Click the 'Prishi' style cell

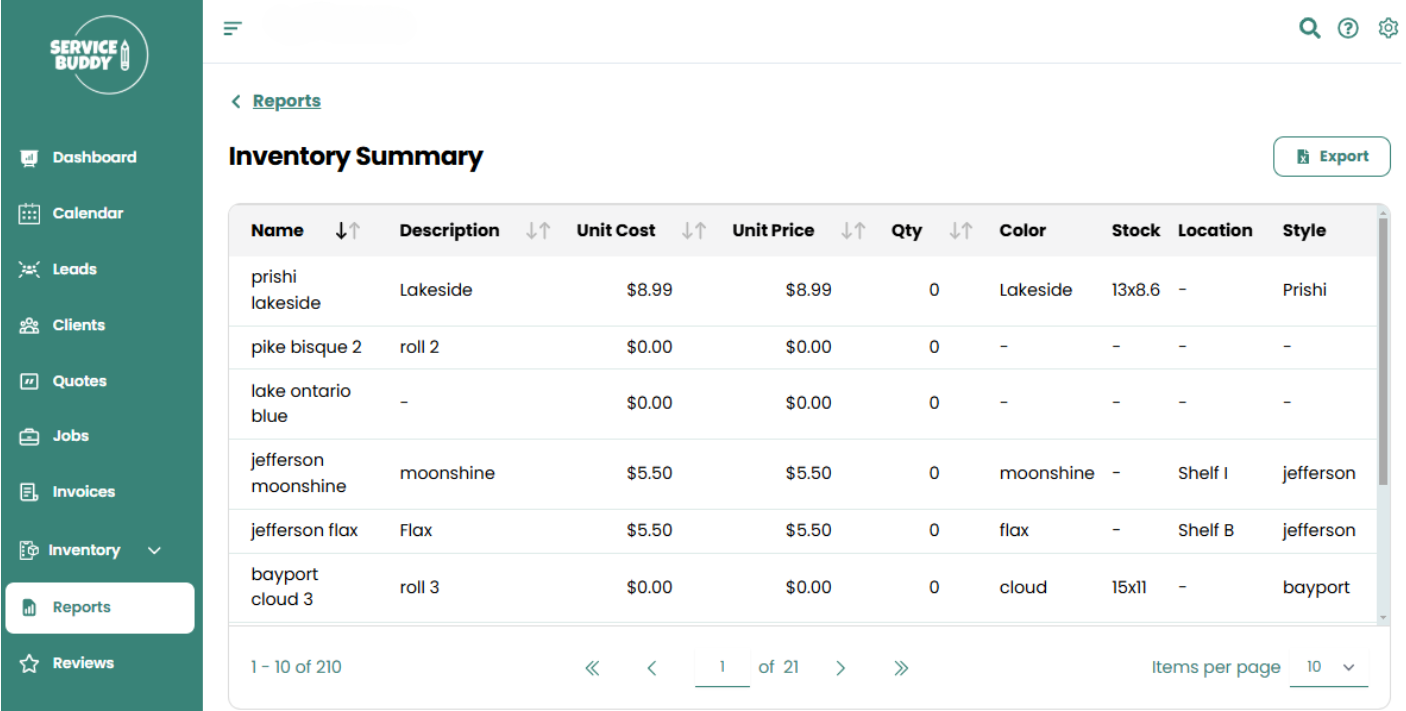1305,291
